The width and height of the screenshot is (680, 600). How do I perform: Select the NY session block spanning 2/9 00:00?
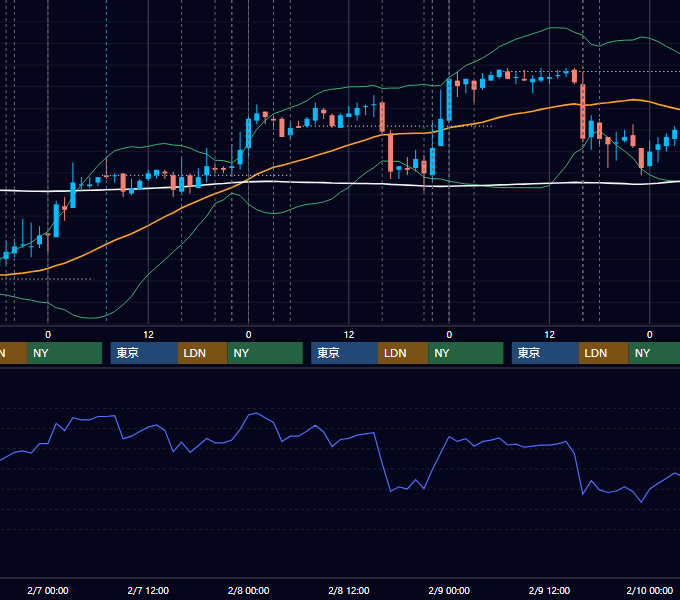tap(466, 353)
